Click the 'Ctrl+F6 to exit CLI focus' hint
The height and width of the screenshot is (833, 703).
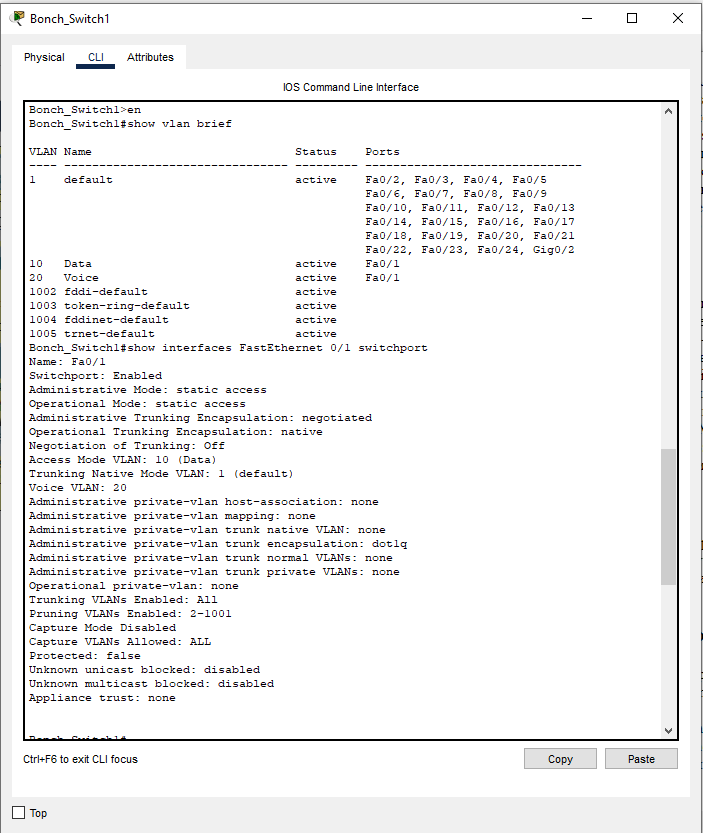[80, 759]
